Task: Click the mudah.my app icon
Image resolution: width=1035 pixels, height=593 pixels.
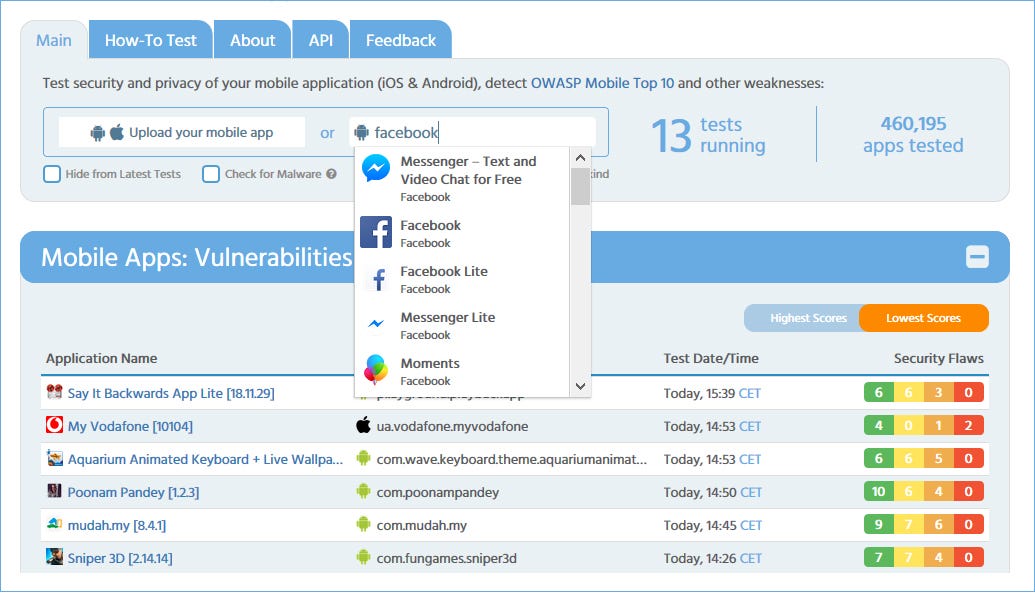Action: point(54,524)
